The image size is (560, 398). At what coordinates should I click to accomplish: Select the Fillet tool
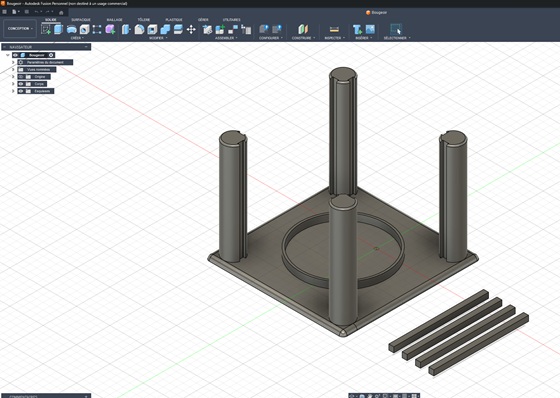pos(139,29)
